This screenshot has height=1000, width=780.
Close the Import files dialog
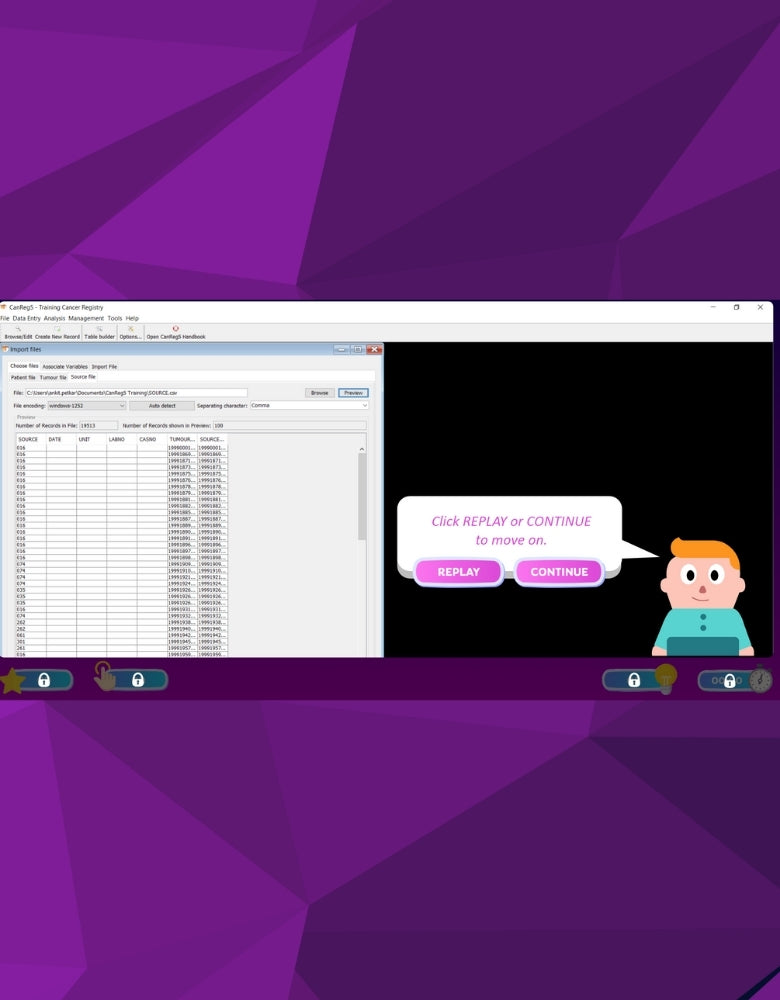point(374,349)
